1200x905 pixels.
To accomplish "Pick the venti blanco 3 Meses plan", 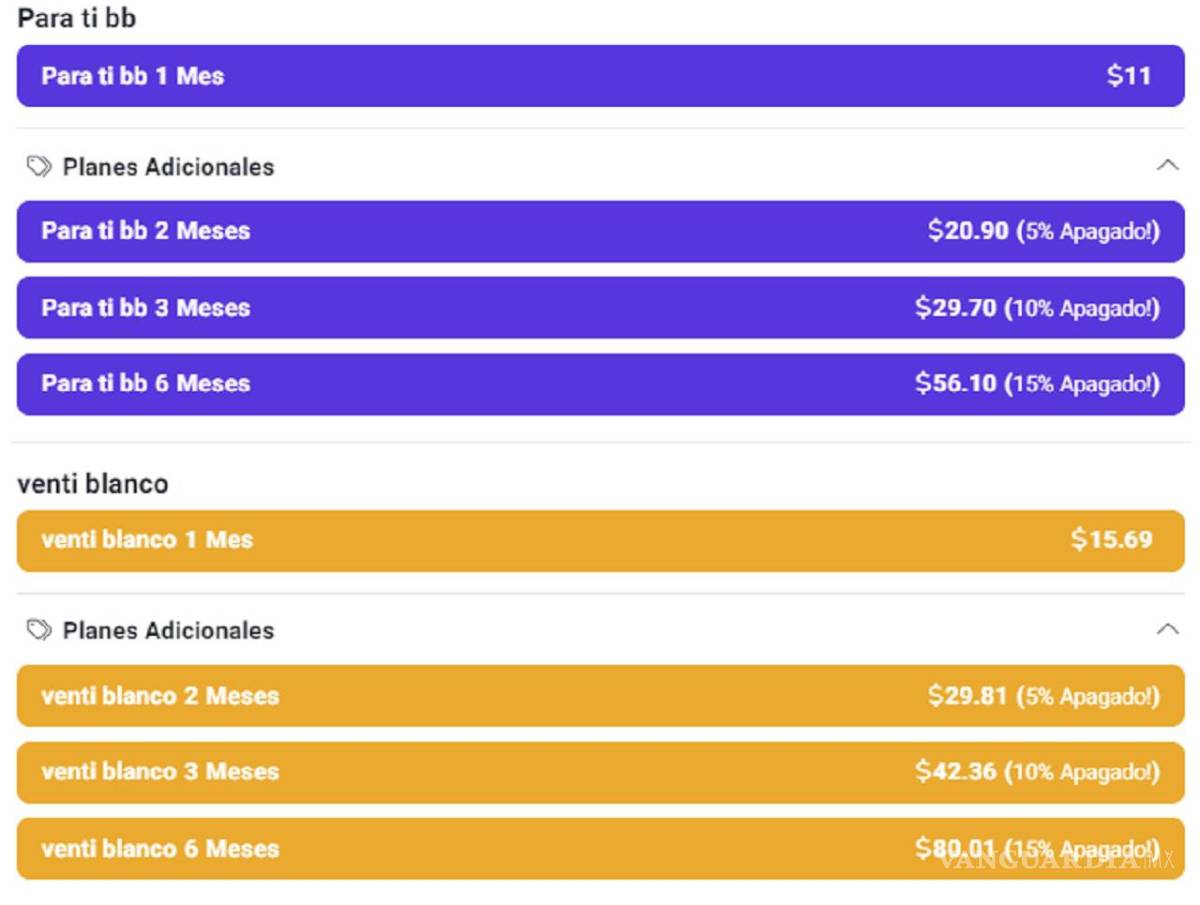I will 600,772.
